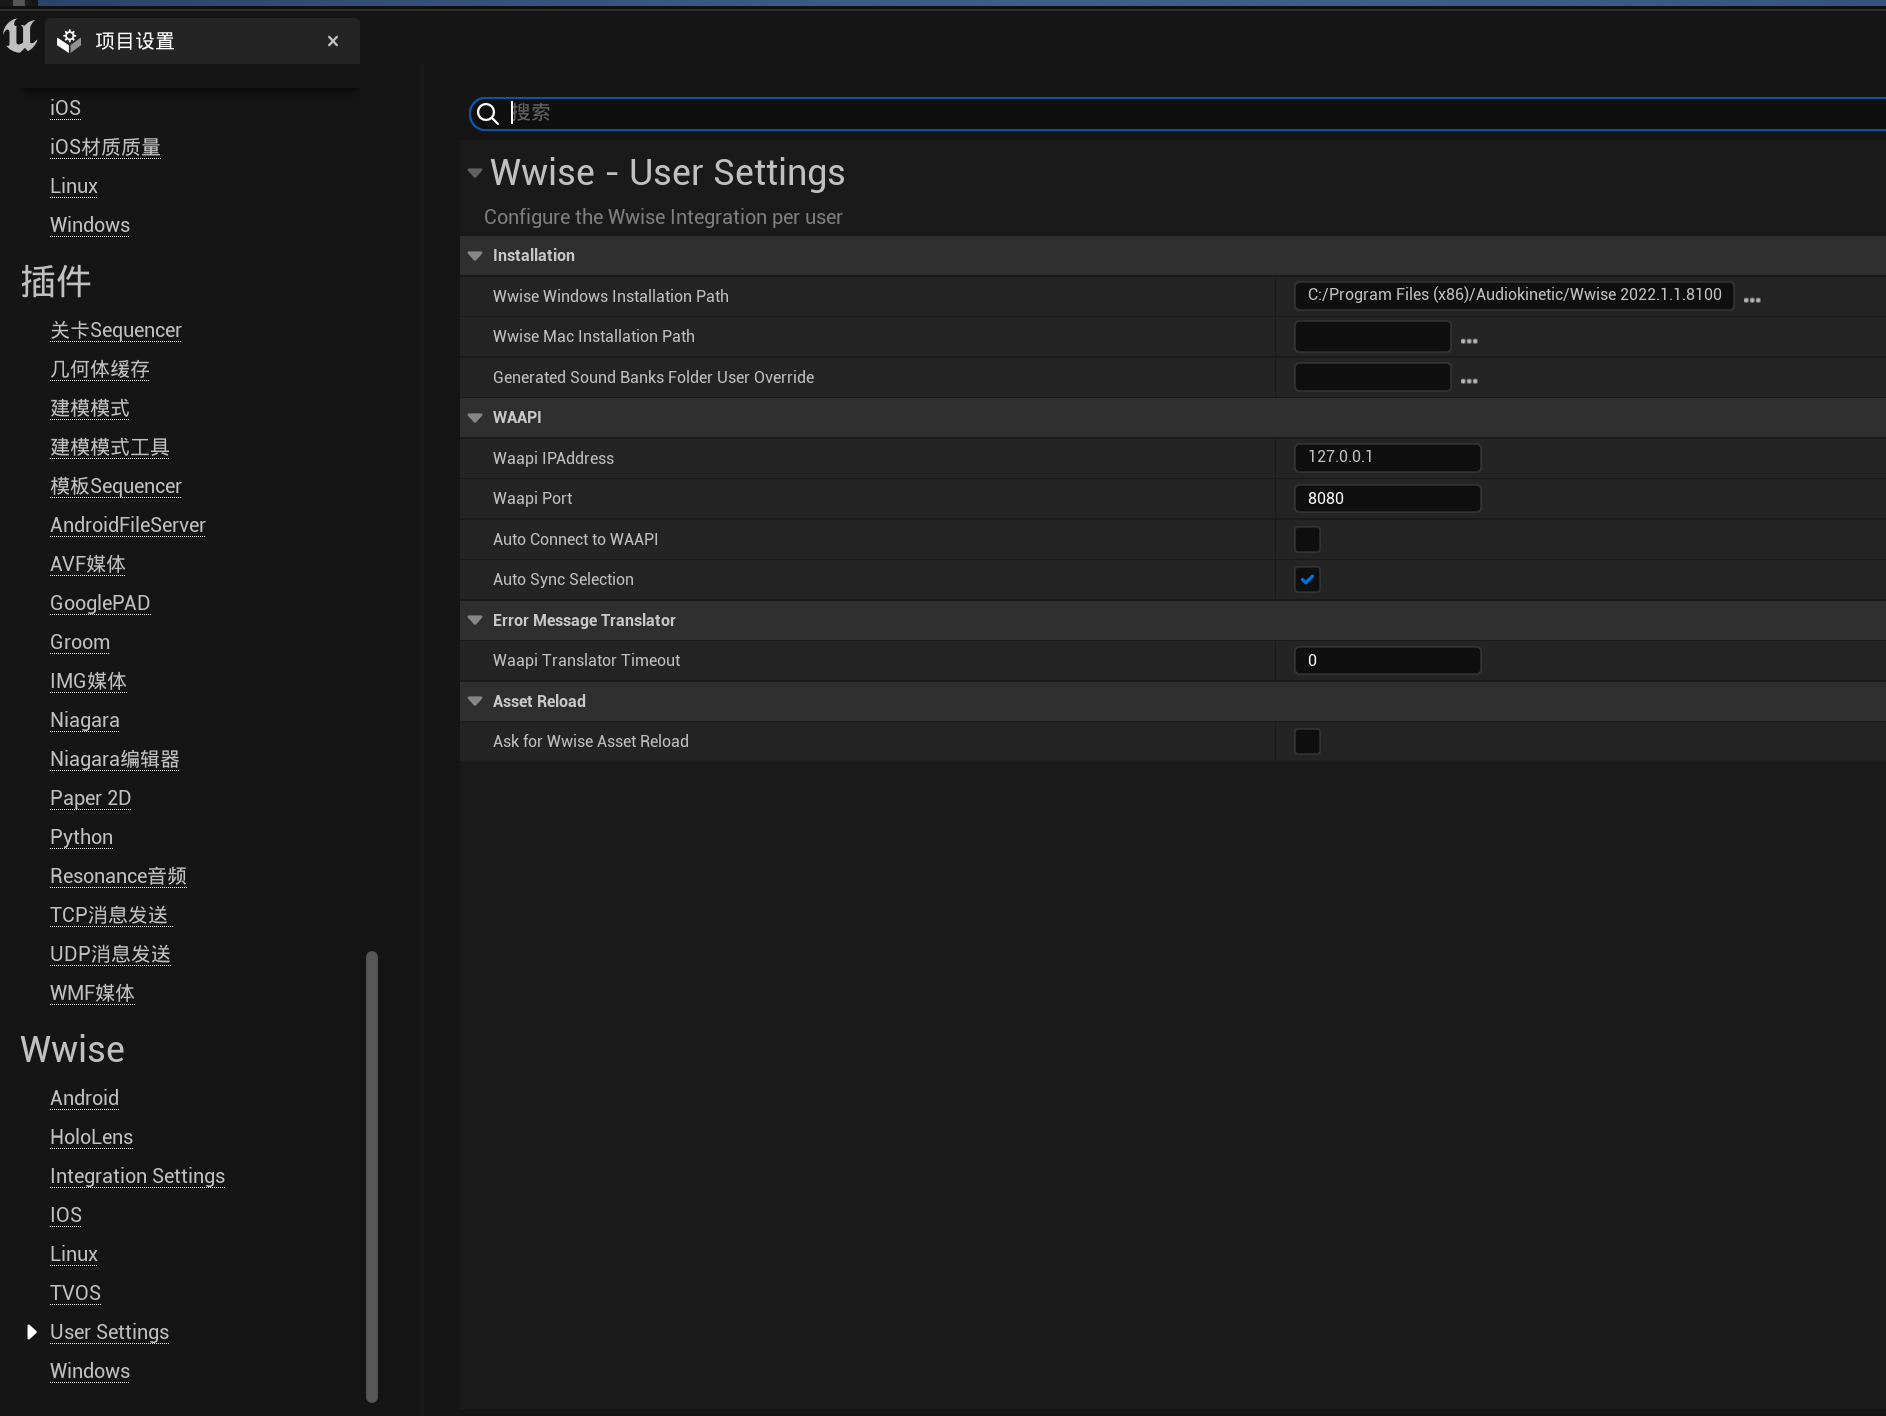Click the search magnifier icon

pos(488,114)
